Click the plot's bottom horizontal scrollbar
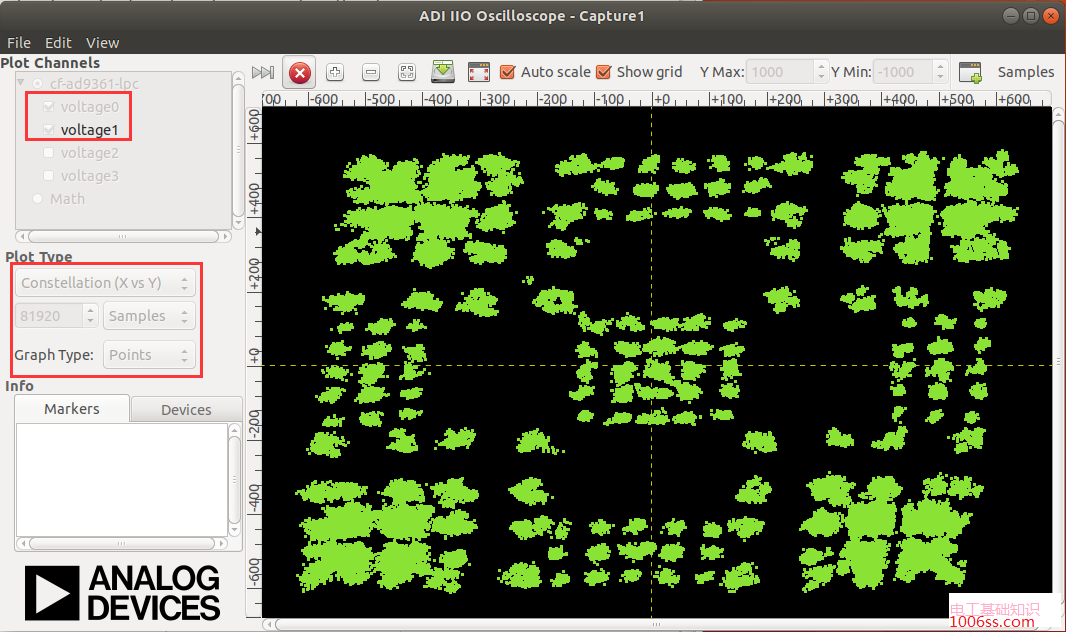This screenshot has width=1066, height=632. [655, 624]
